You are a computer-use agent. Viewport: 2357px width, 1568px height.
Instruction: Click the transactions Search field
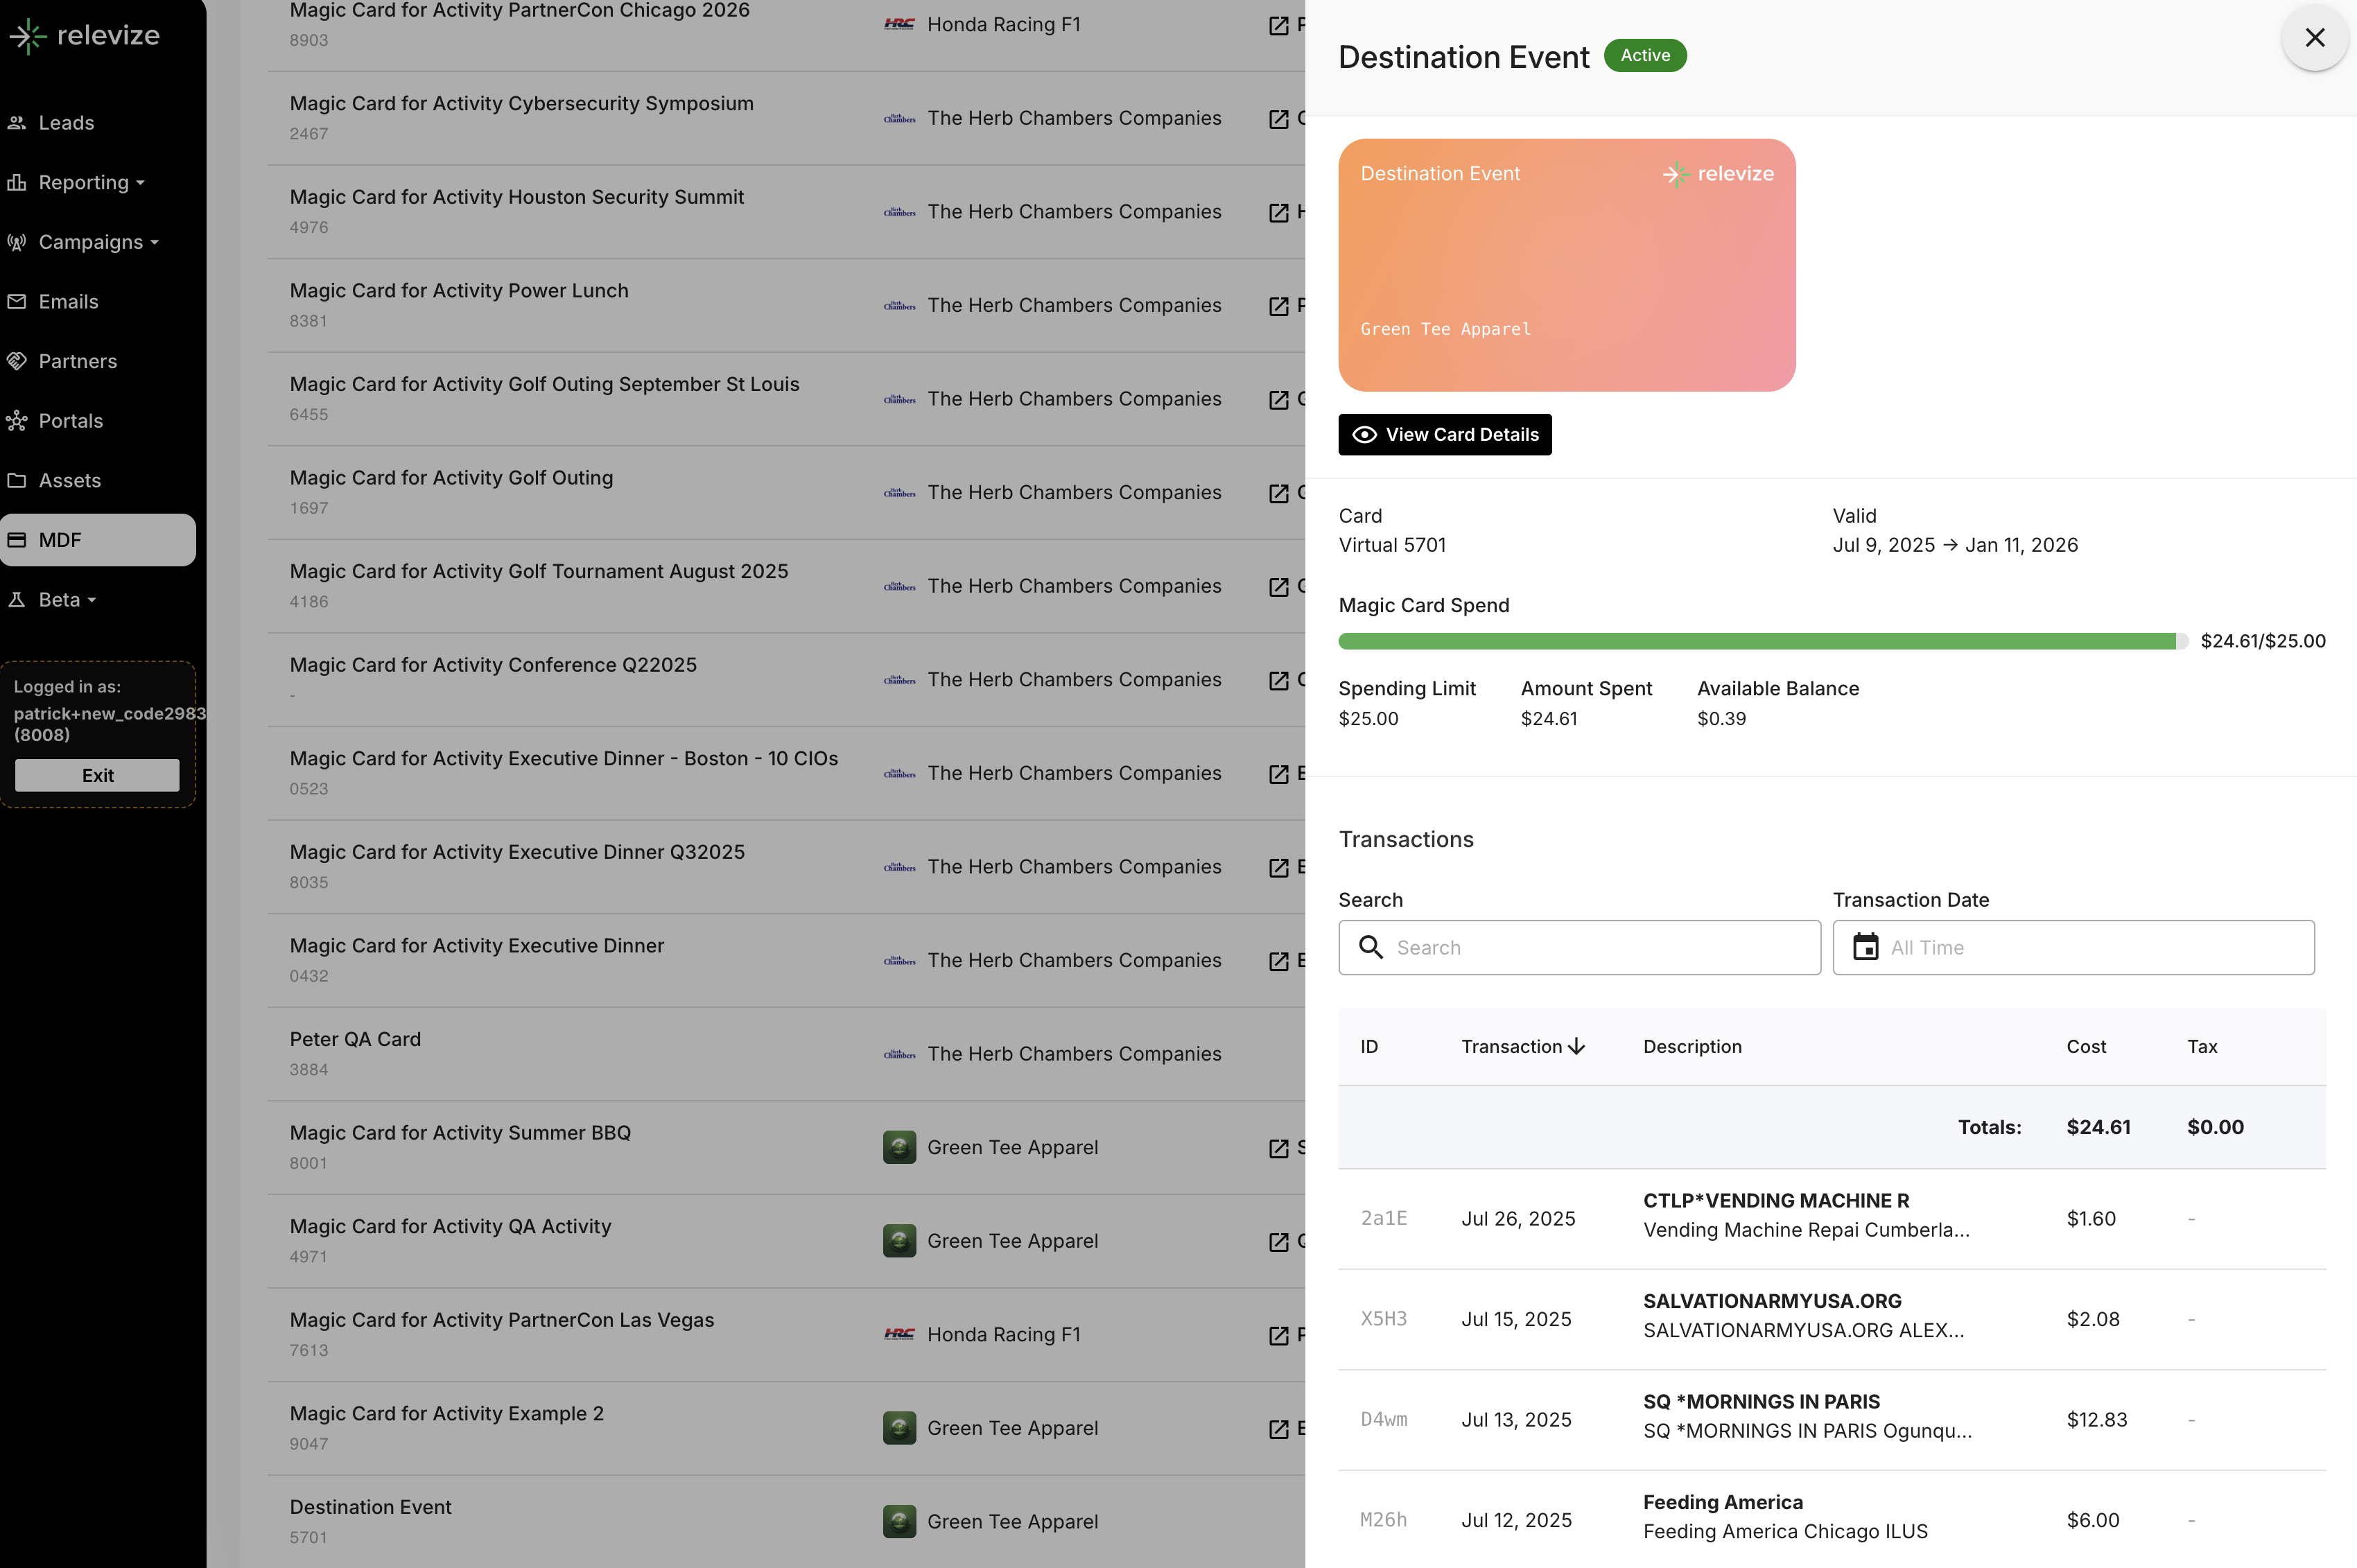(x=1600, y=948)
